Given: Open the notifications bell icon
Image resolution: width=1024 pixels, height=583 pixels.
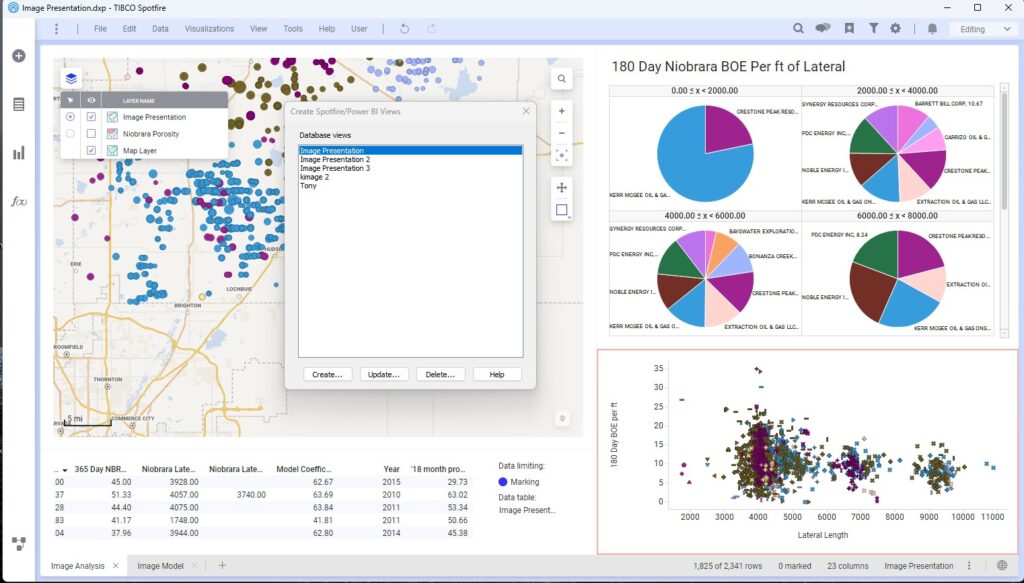Looking at the screenshot, I should pyautogui.click(x=933, y=29).
